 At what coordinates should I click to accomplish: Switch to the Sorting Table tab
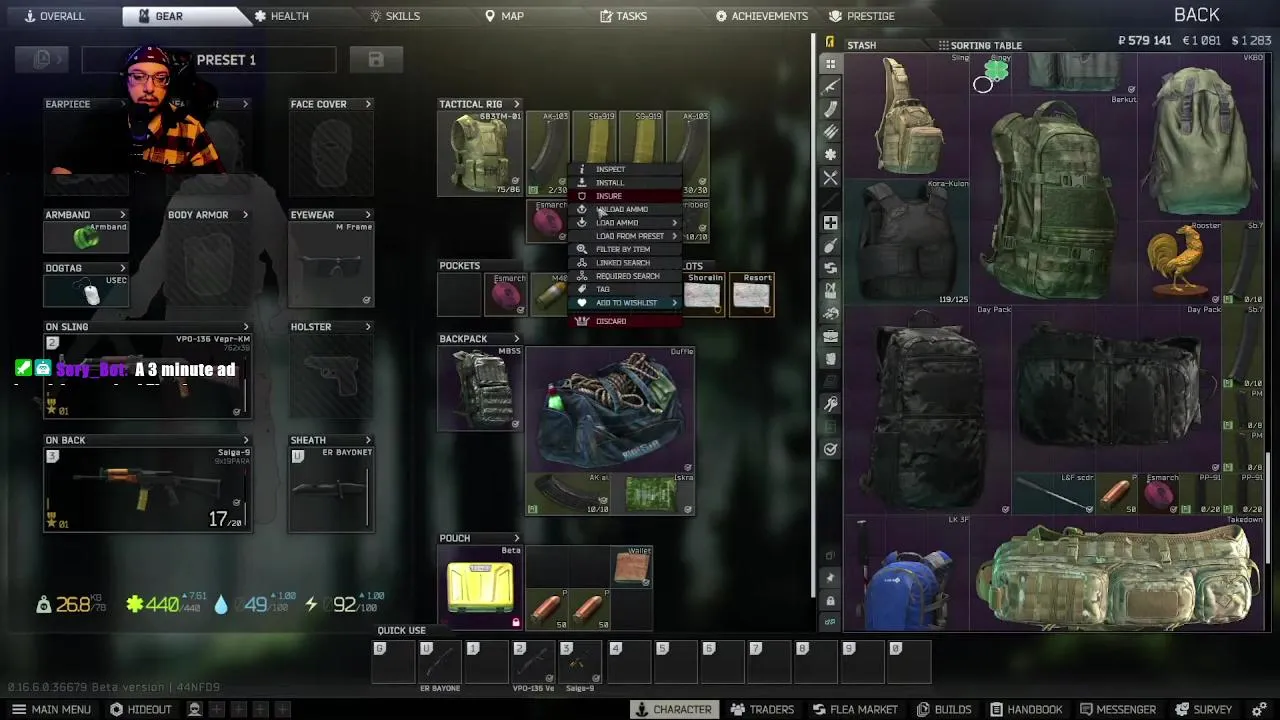980,45
